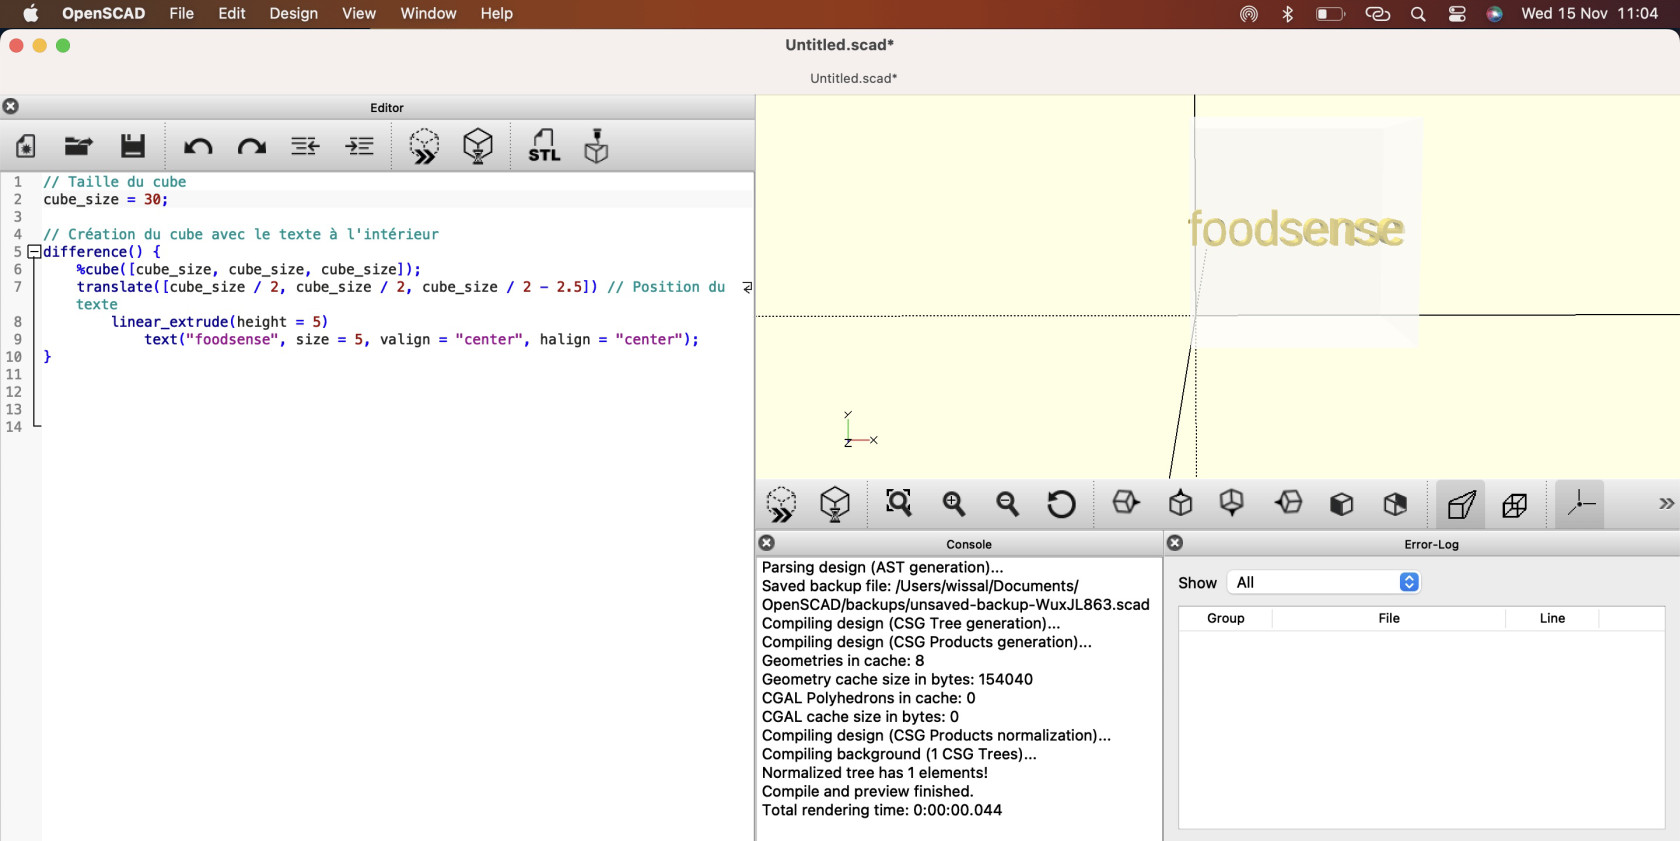Open Siri from the menu bar
This screenshot has height=841, width=1680.
[1495, 14]
